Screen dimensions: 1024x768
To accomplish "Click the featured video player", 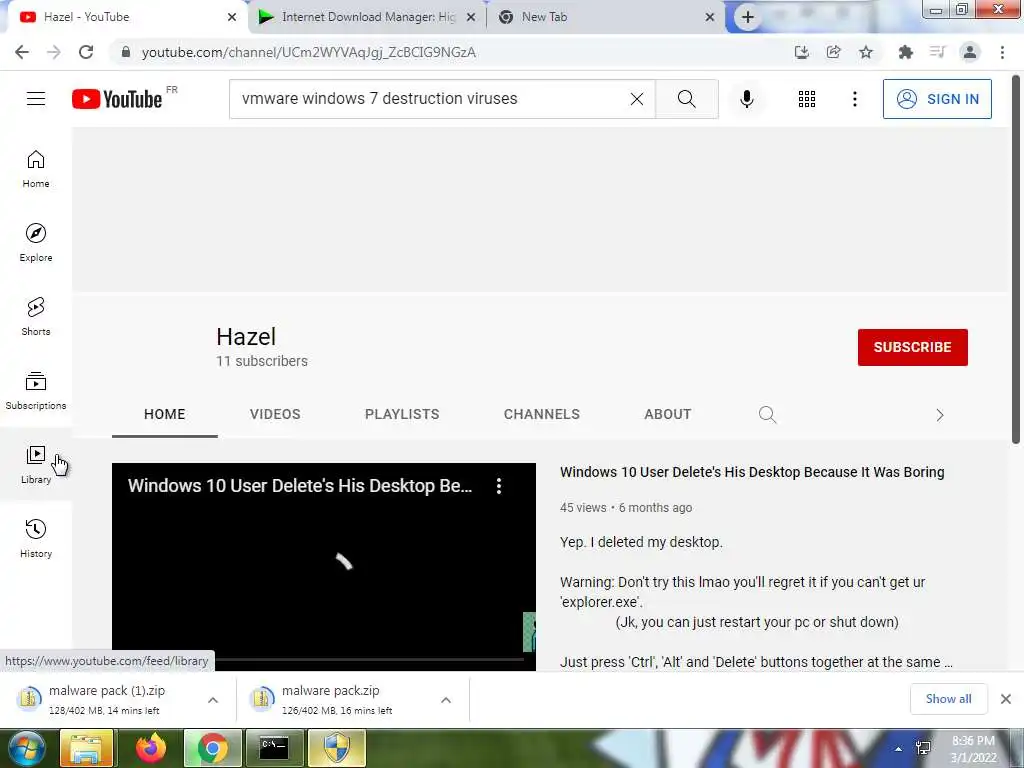I will (324, 567).
